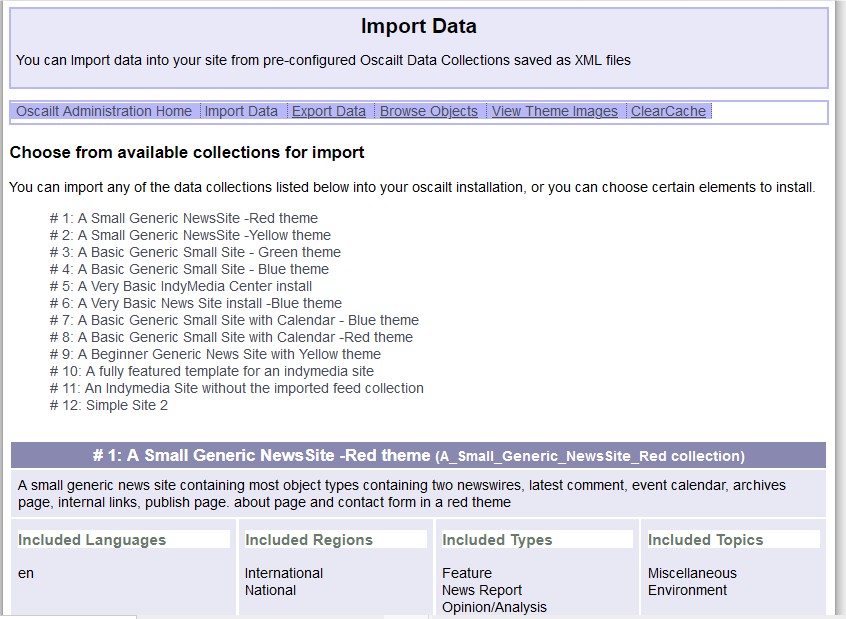Click the Included Regions column header
846x619 pixels.
[336, 540]
